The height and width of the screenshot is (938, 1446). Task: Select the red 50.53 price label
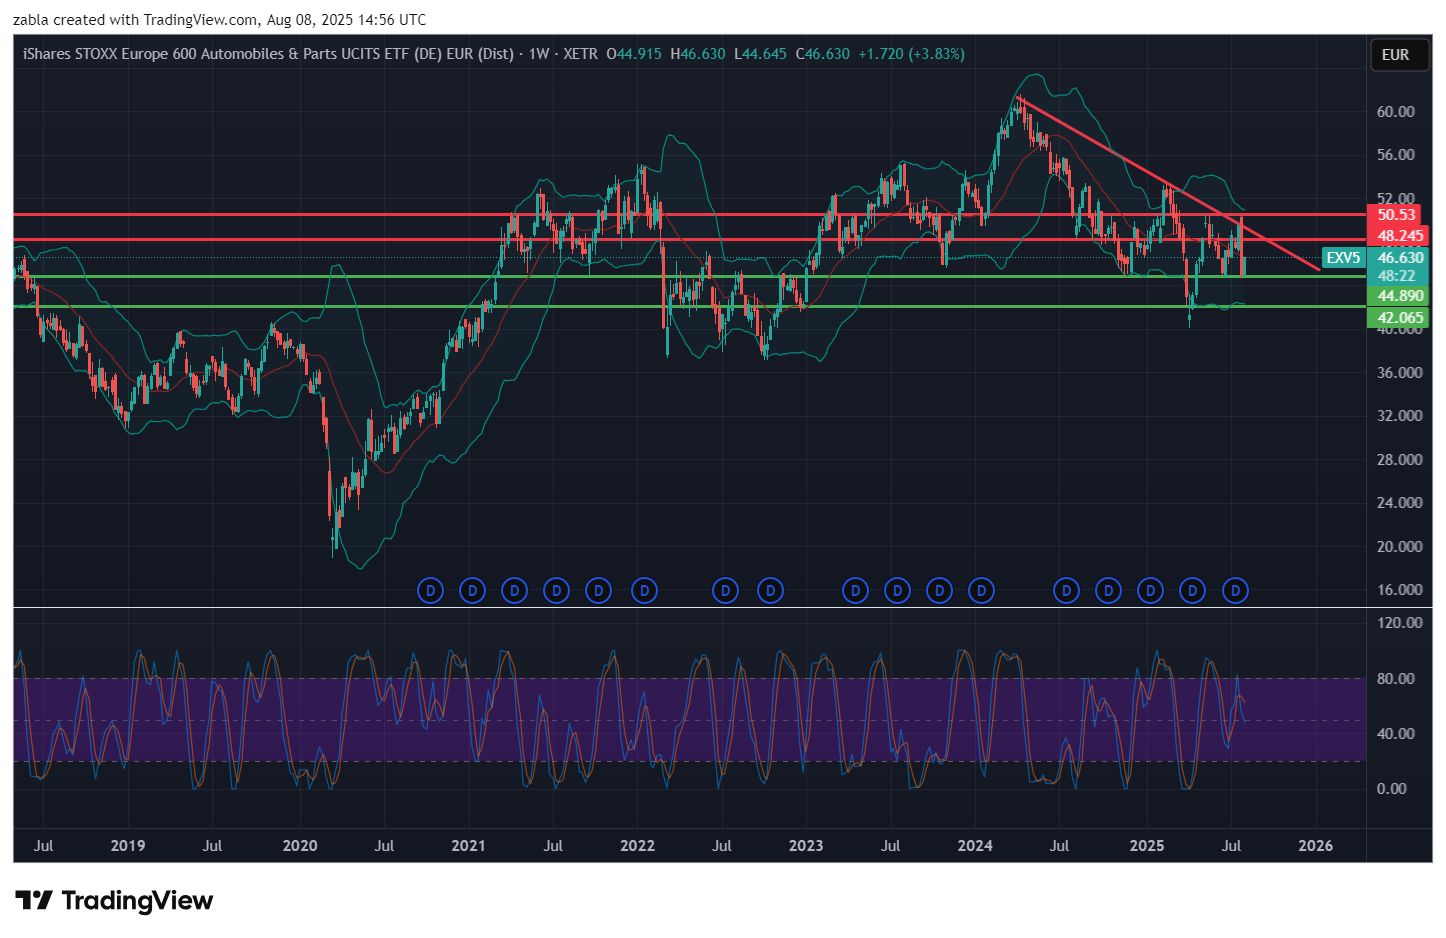pos(1396,215)
